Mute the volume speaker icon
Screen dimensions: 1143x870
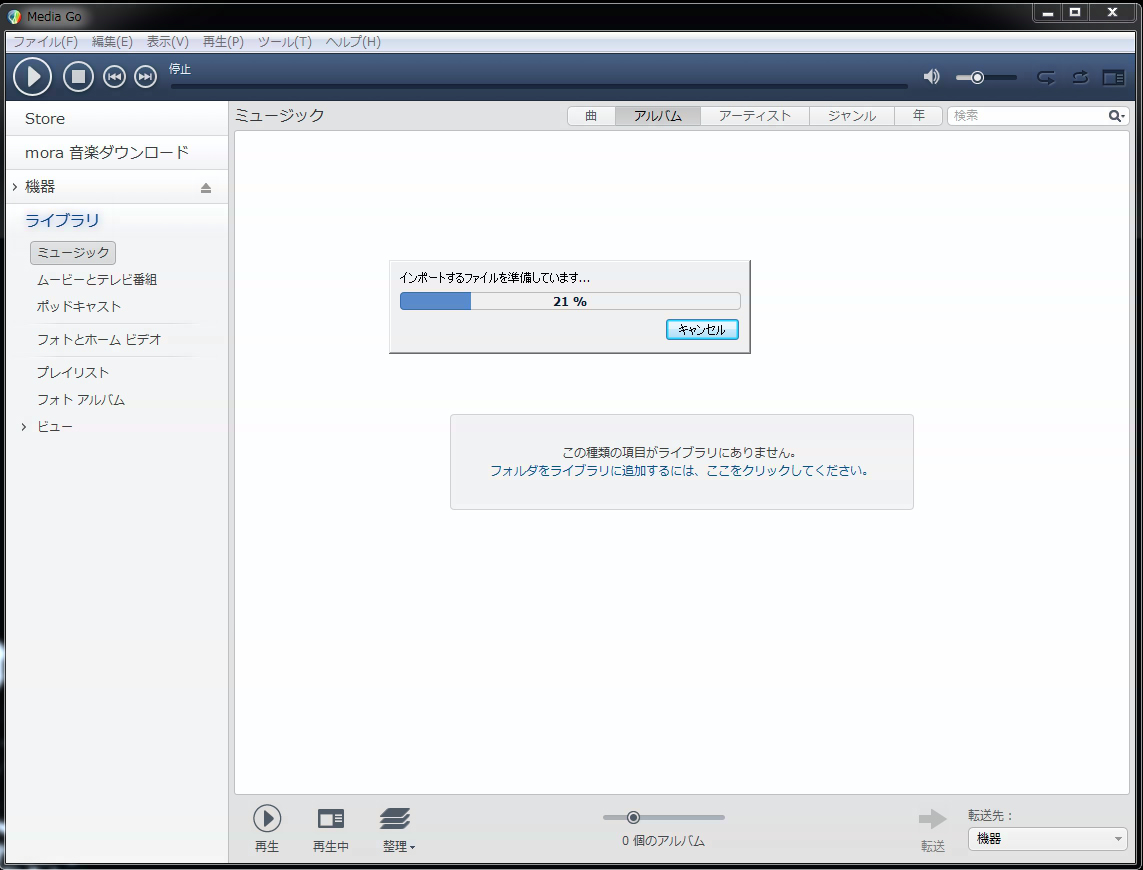[x=931, y=77]
